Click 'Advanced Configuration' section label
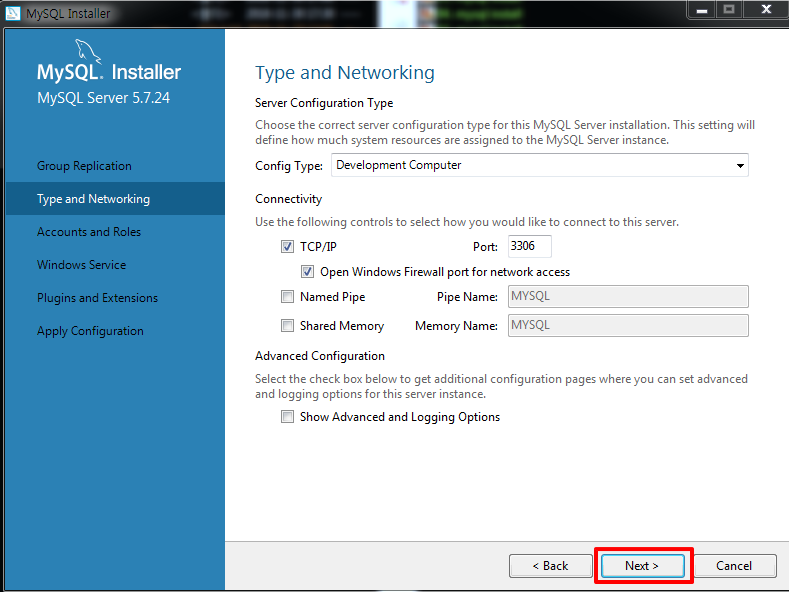 320,356
